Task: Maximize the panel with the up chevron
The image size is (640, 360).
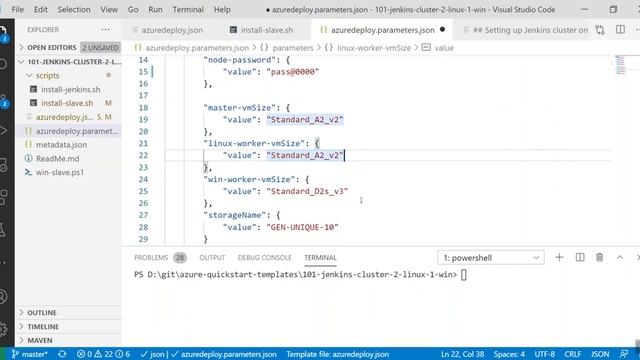Action: (620, 258)
